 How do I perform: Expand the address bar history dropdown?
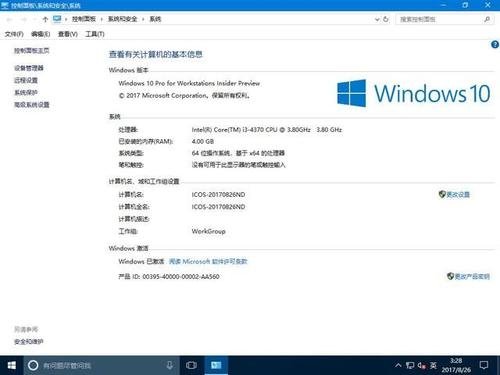pyautogui.click(x=377, y=19)
